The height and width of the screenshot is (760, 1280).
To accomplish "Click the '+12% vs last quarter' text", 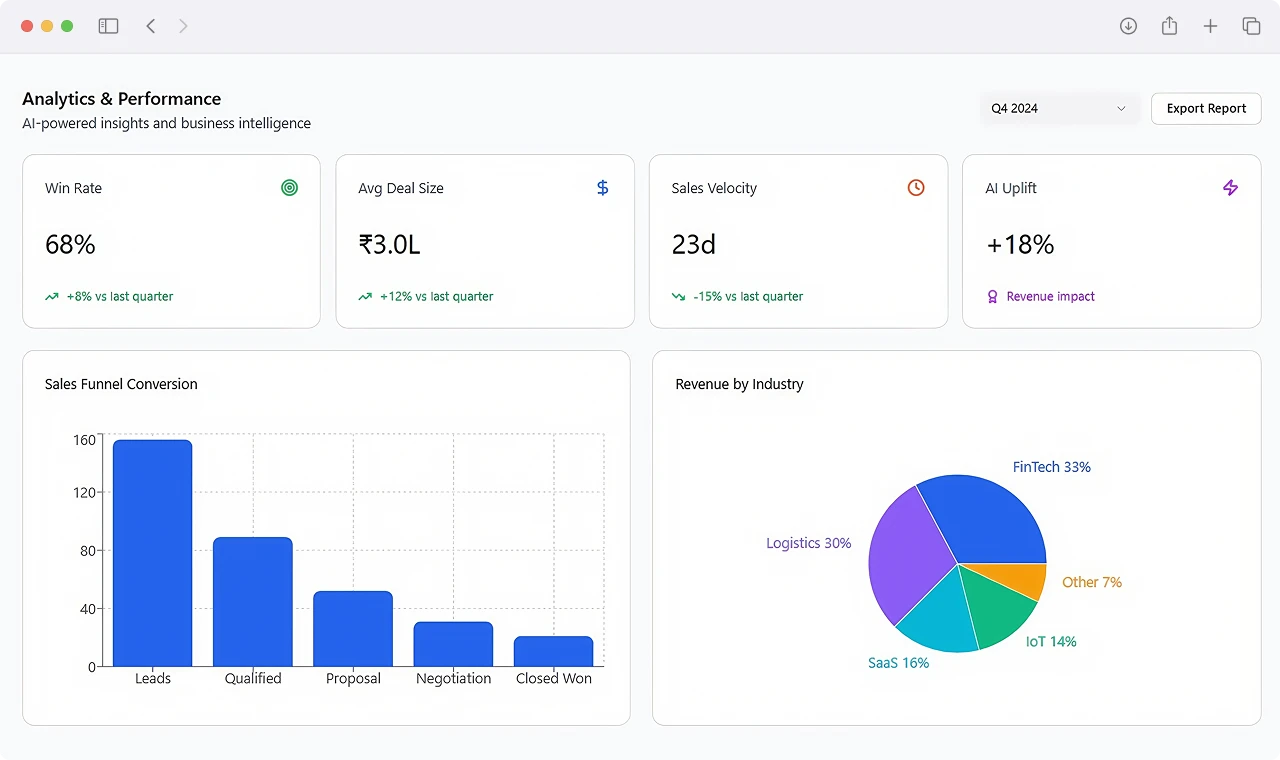I will 437,297.
